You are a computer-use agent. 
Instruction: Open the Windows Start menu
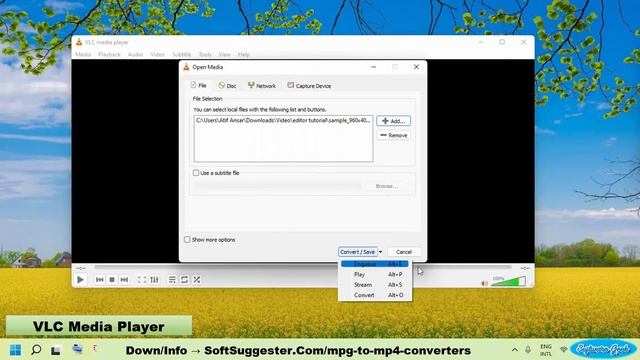tap(16, 350)
